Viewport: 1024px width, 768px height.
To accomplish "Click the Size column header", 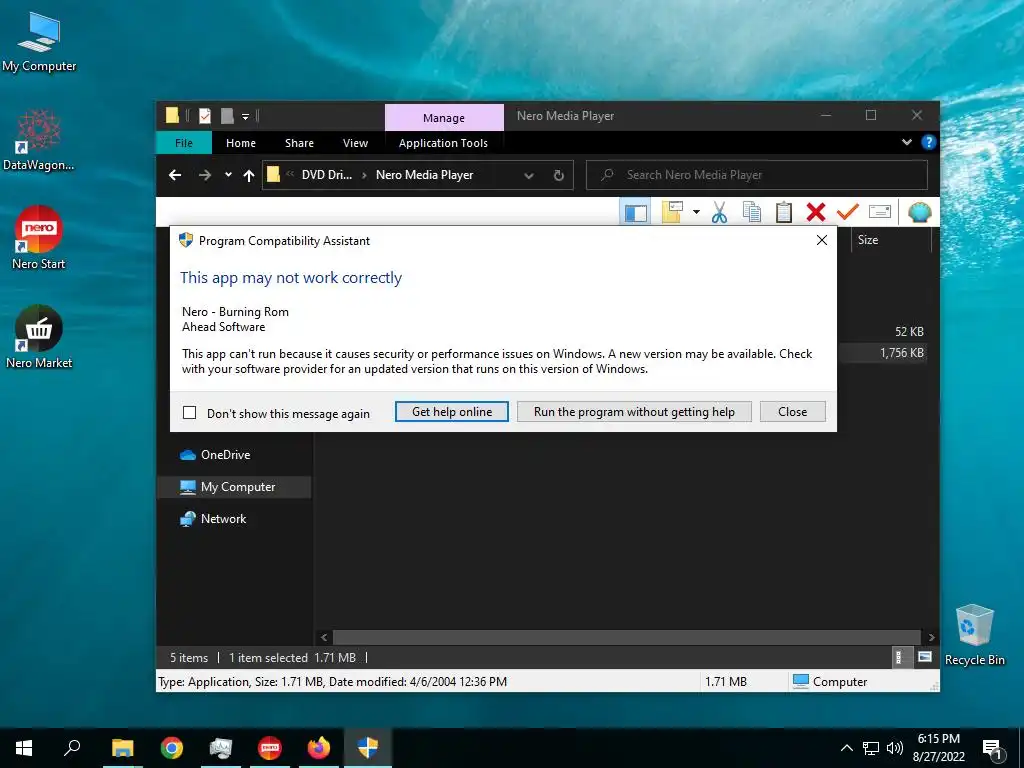I will 867,240.
